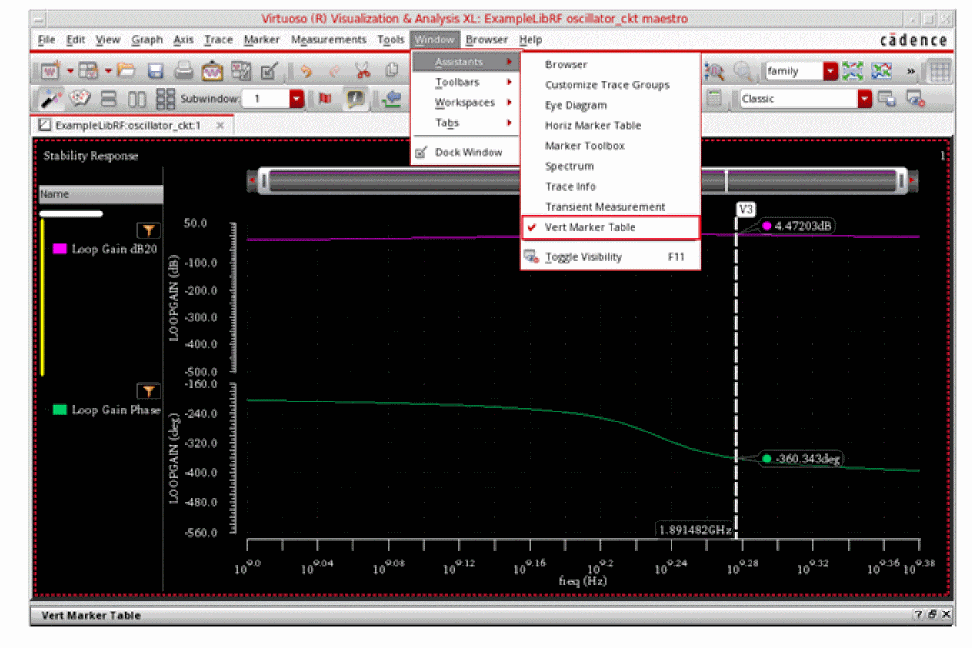Click the zoom magnifier icon left of family
The image size is (972, 648).
[744, 71]
